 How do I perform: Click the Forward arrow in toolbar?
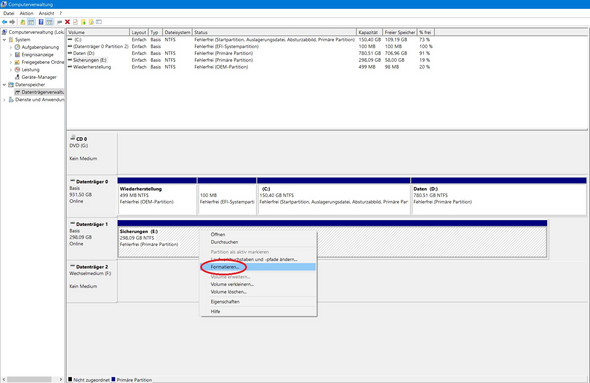pos(12,22)
